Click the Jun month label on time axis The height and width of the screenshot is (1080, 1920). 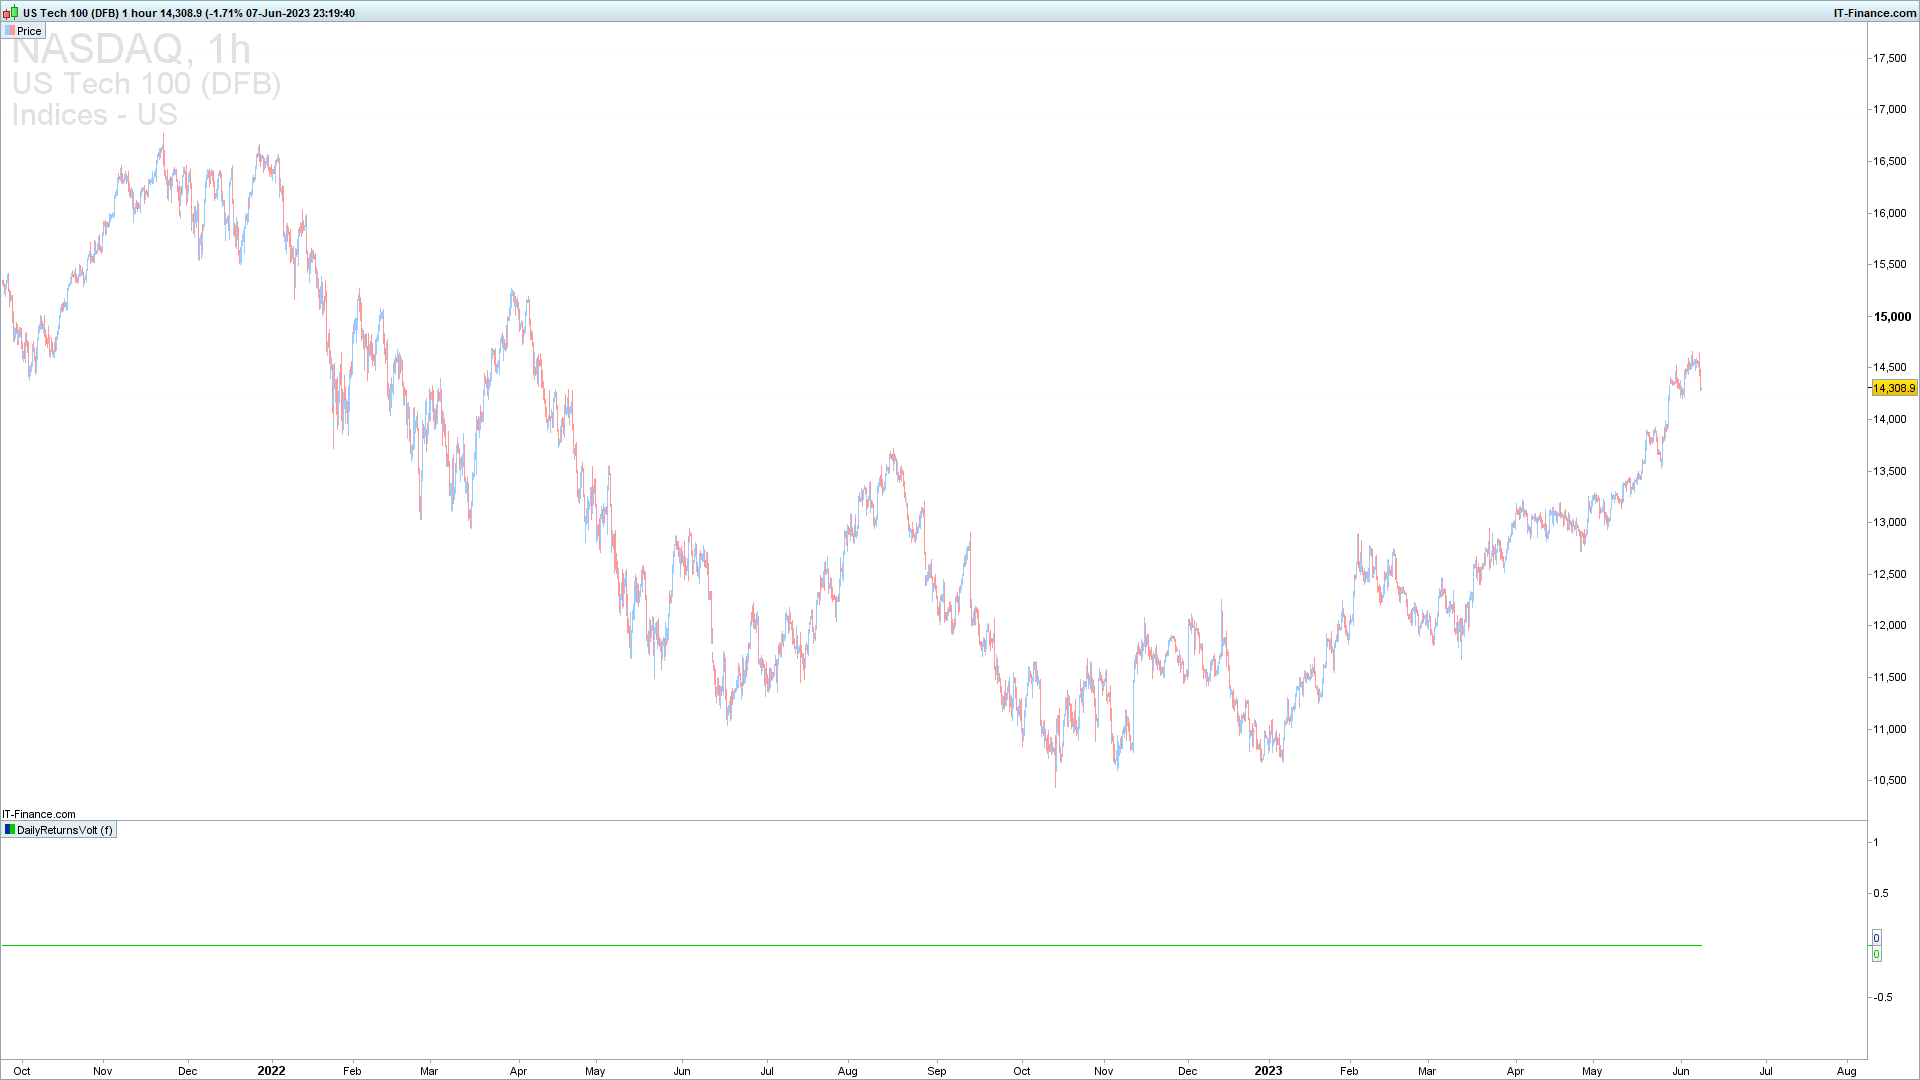coord(1681,1071)
